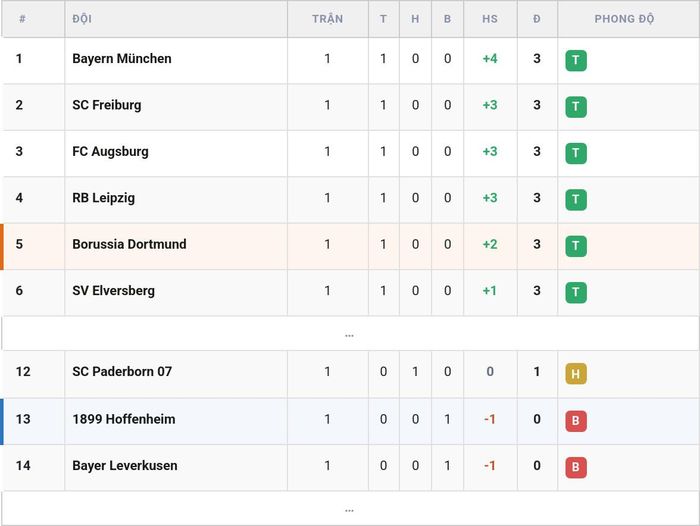
Task: Click the PHONG ĐỘ column header
Action: pyautogui.click(x=624, y=19)
